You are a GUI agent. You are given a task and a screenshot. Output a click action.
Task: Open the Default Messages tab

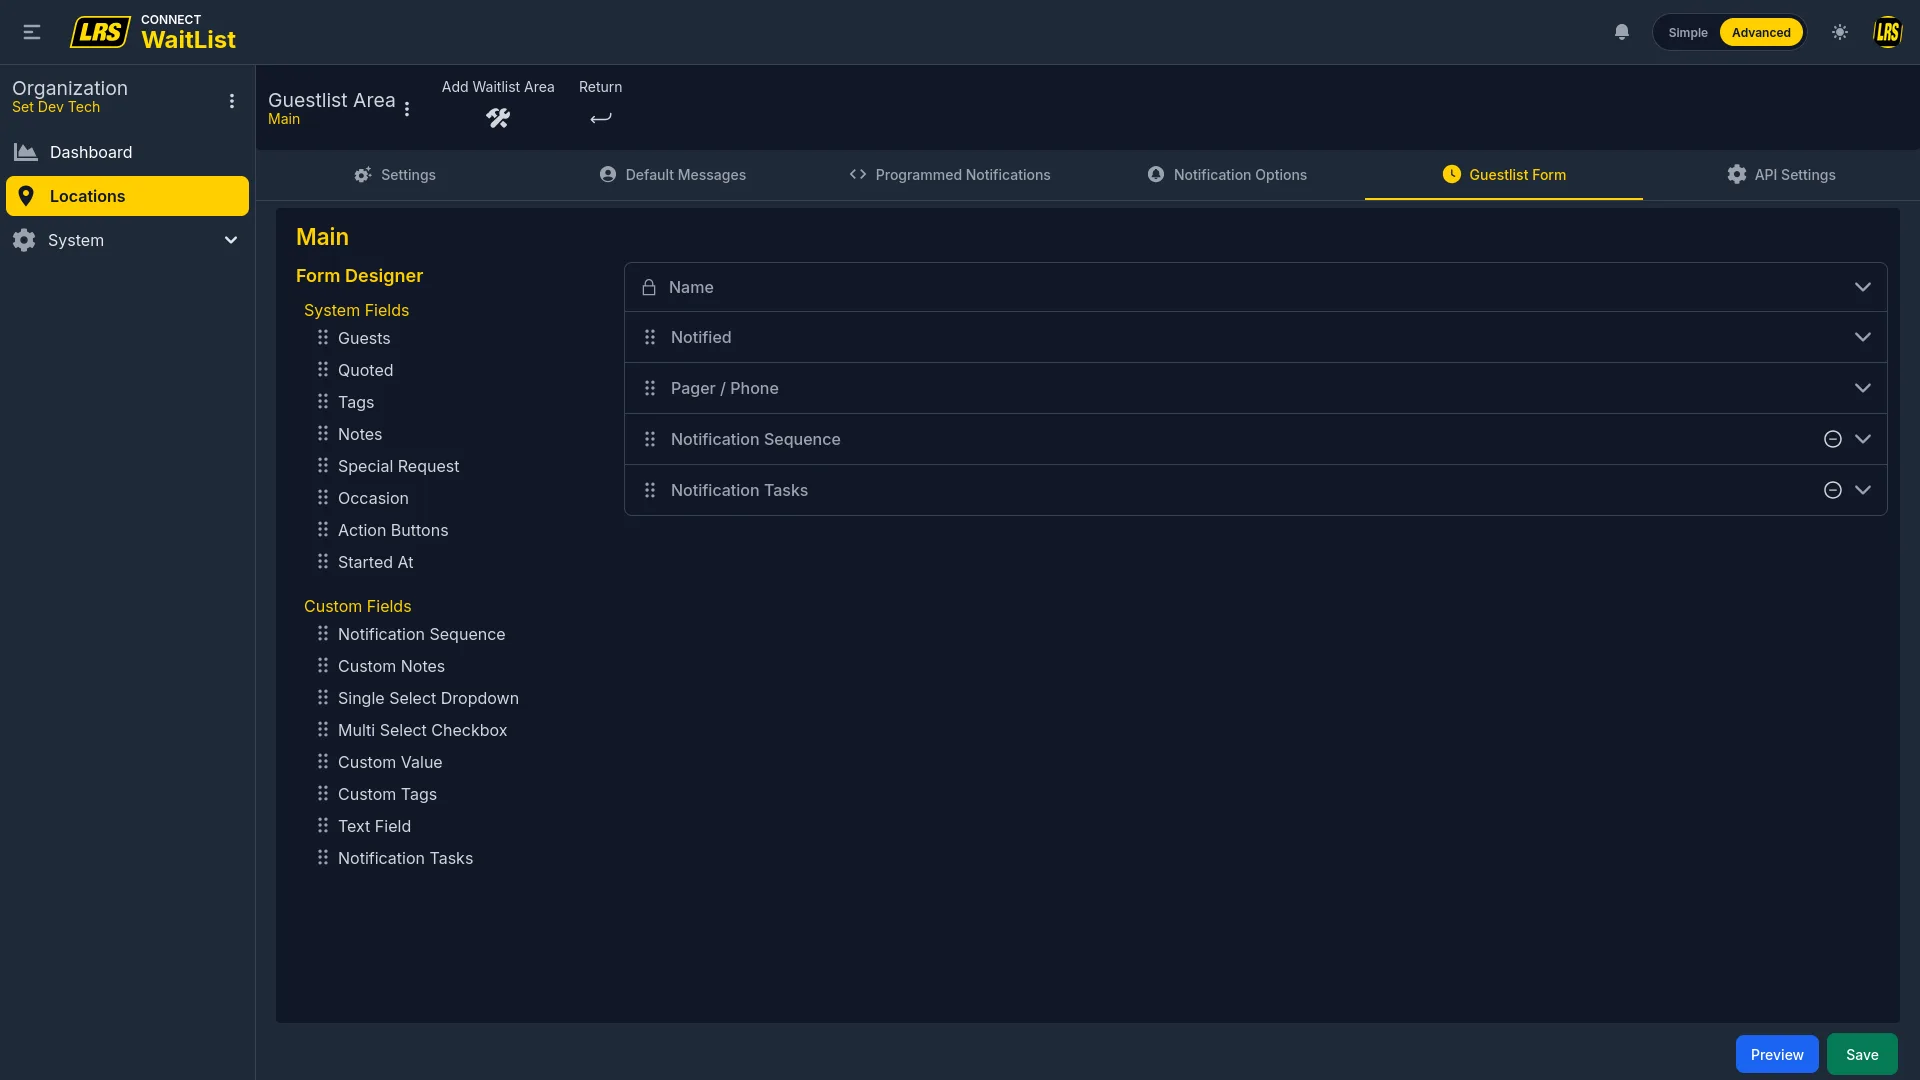pyautogui.click(x=673, y=175)
